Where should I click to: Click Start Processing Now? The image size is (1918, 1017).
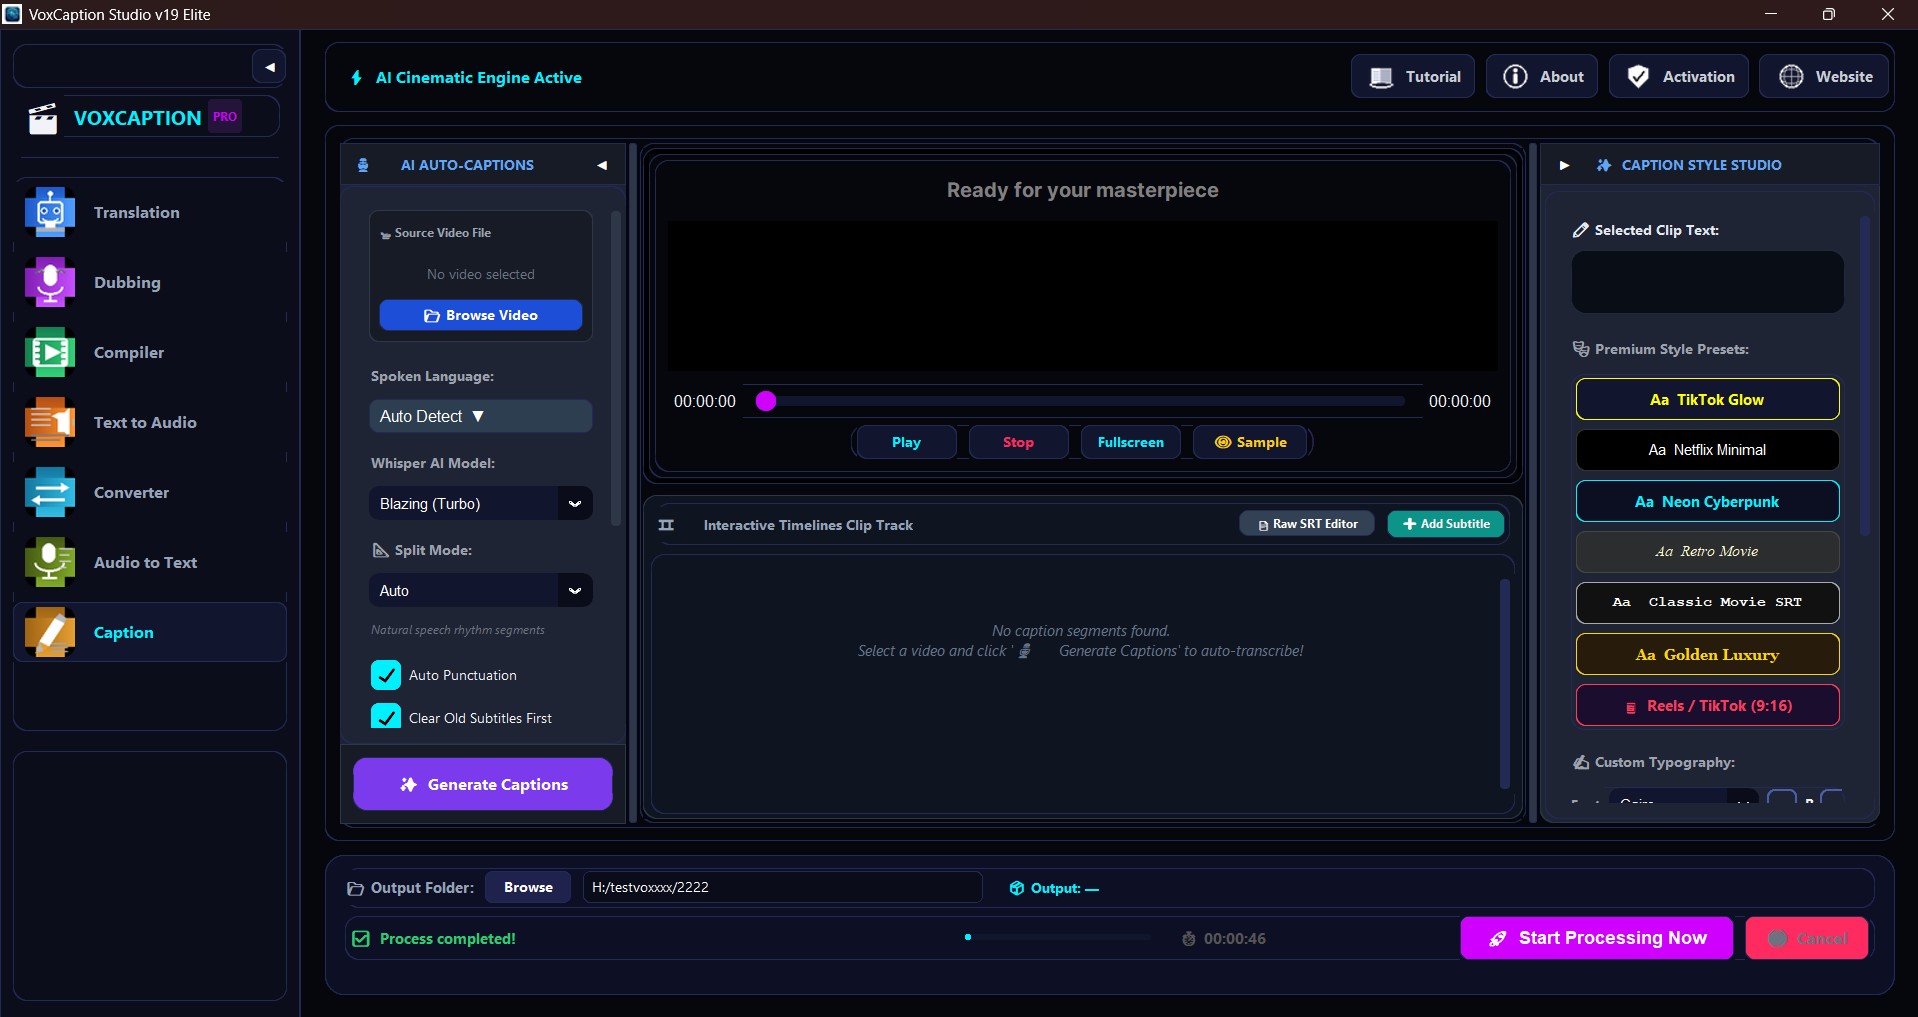1597,938
